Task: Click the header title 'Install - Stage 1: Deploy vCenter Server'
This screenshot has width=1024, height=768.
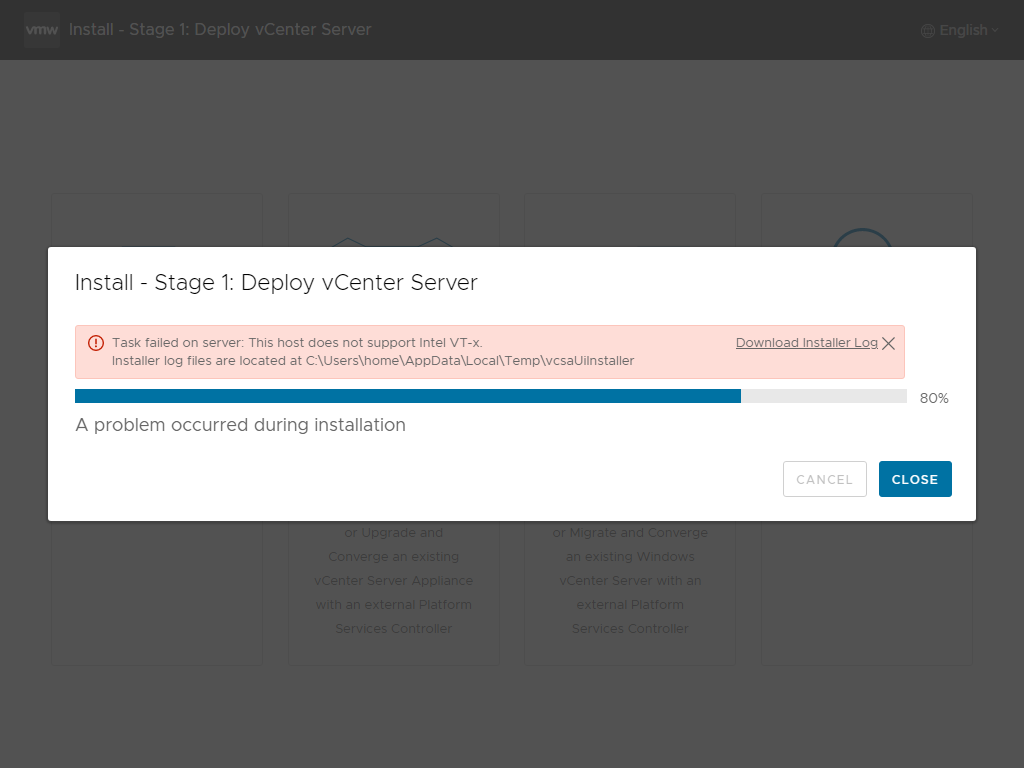Action: coord(220,29)
